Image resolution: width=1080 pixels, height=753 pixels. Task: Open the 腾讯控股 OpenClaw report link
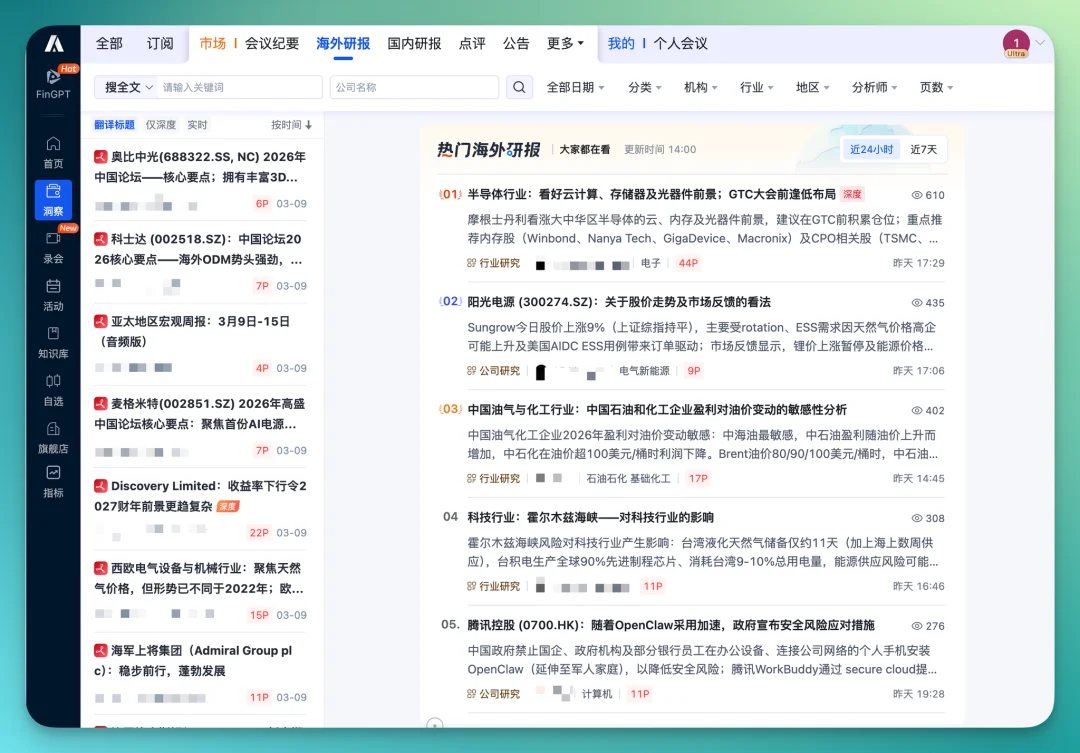pyautogui.click(x=668, y=625)
